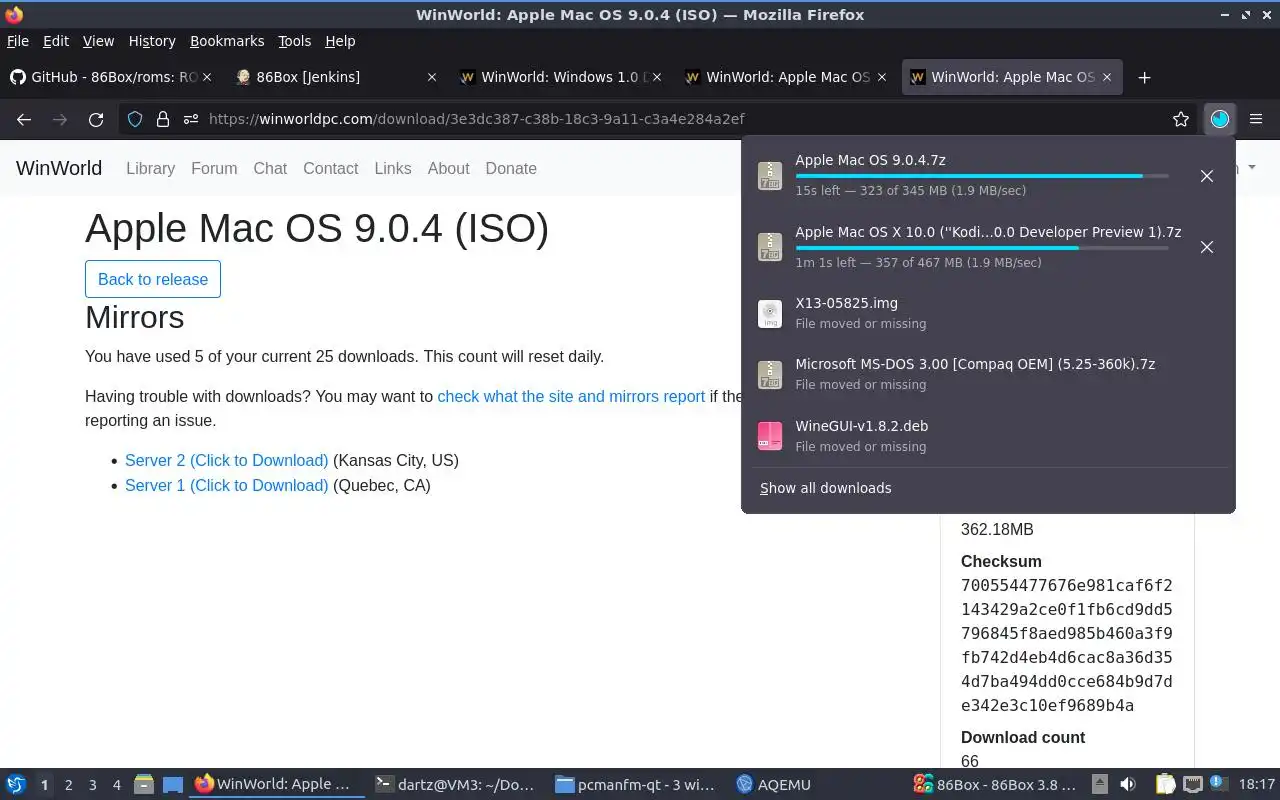Switch to the WinWorld: Windows 1.0 tab
Viewport: 1280px width, 800px height.
(560, 77)
